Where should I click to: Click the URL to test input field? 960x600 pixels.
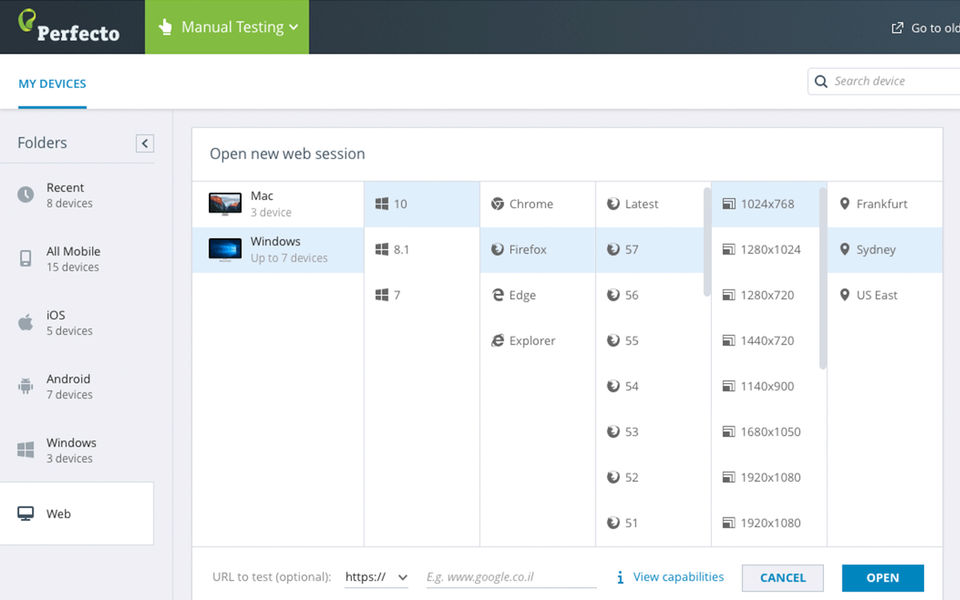click(x=511, y=577)
